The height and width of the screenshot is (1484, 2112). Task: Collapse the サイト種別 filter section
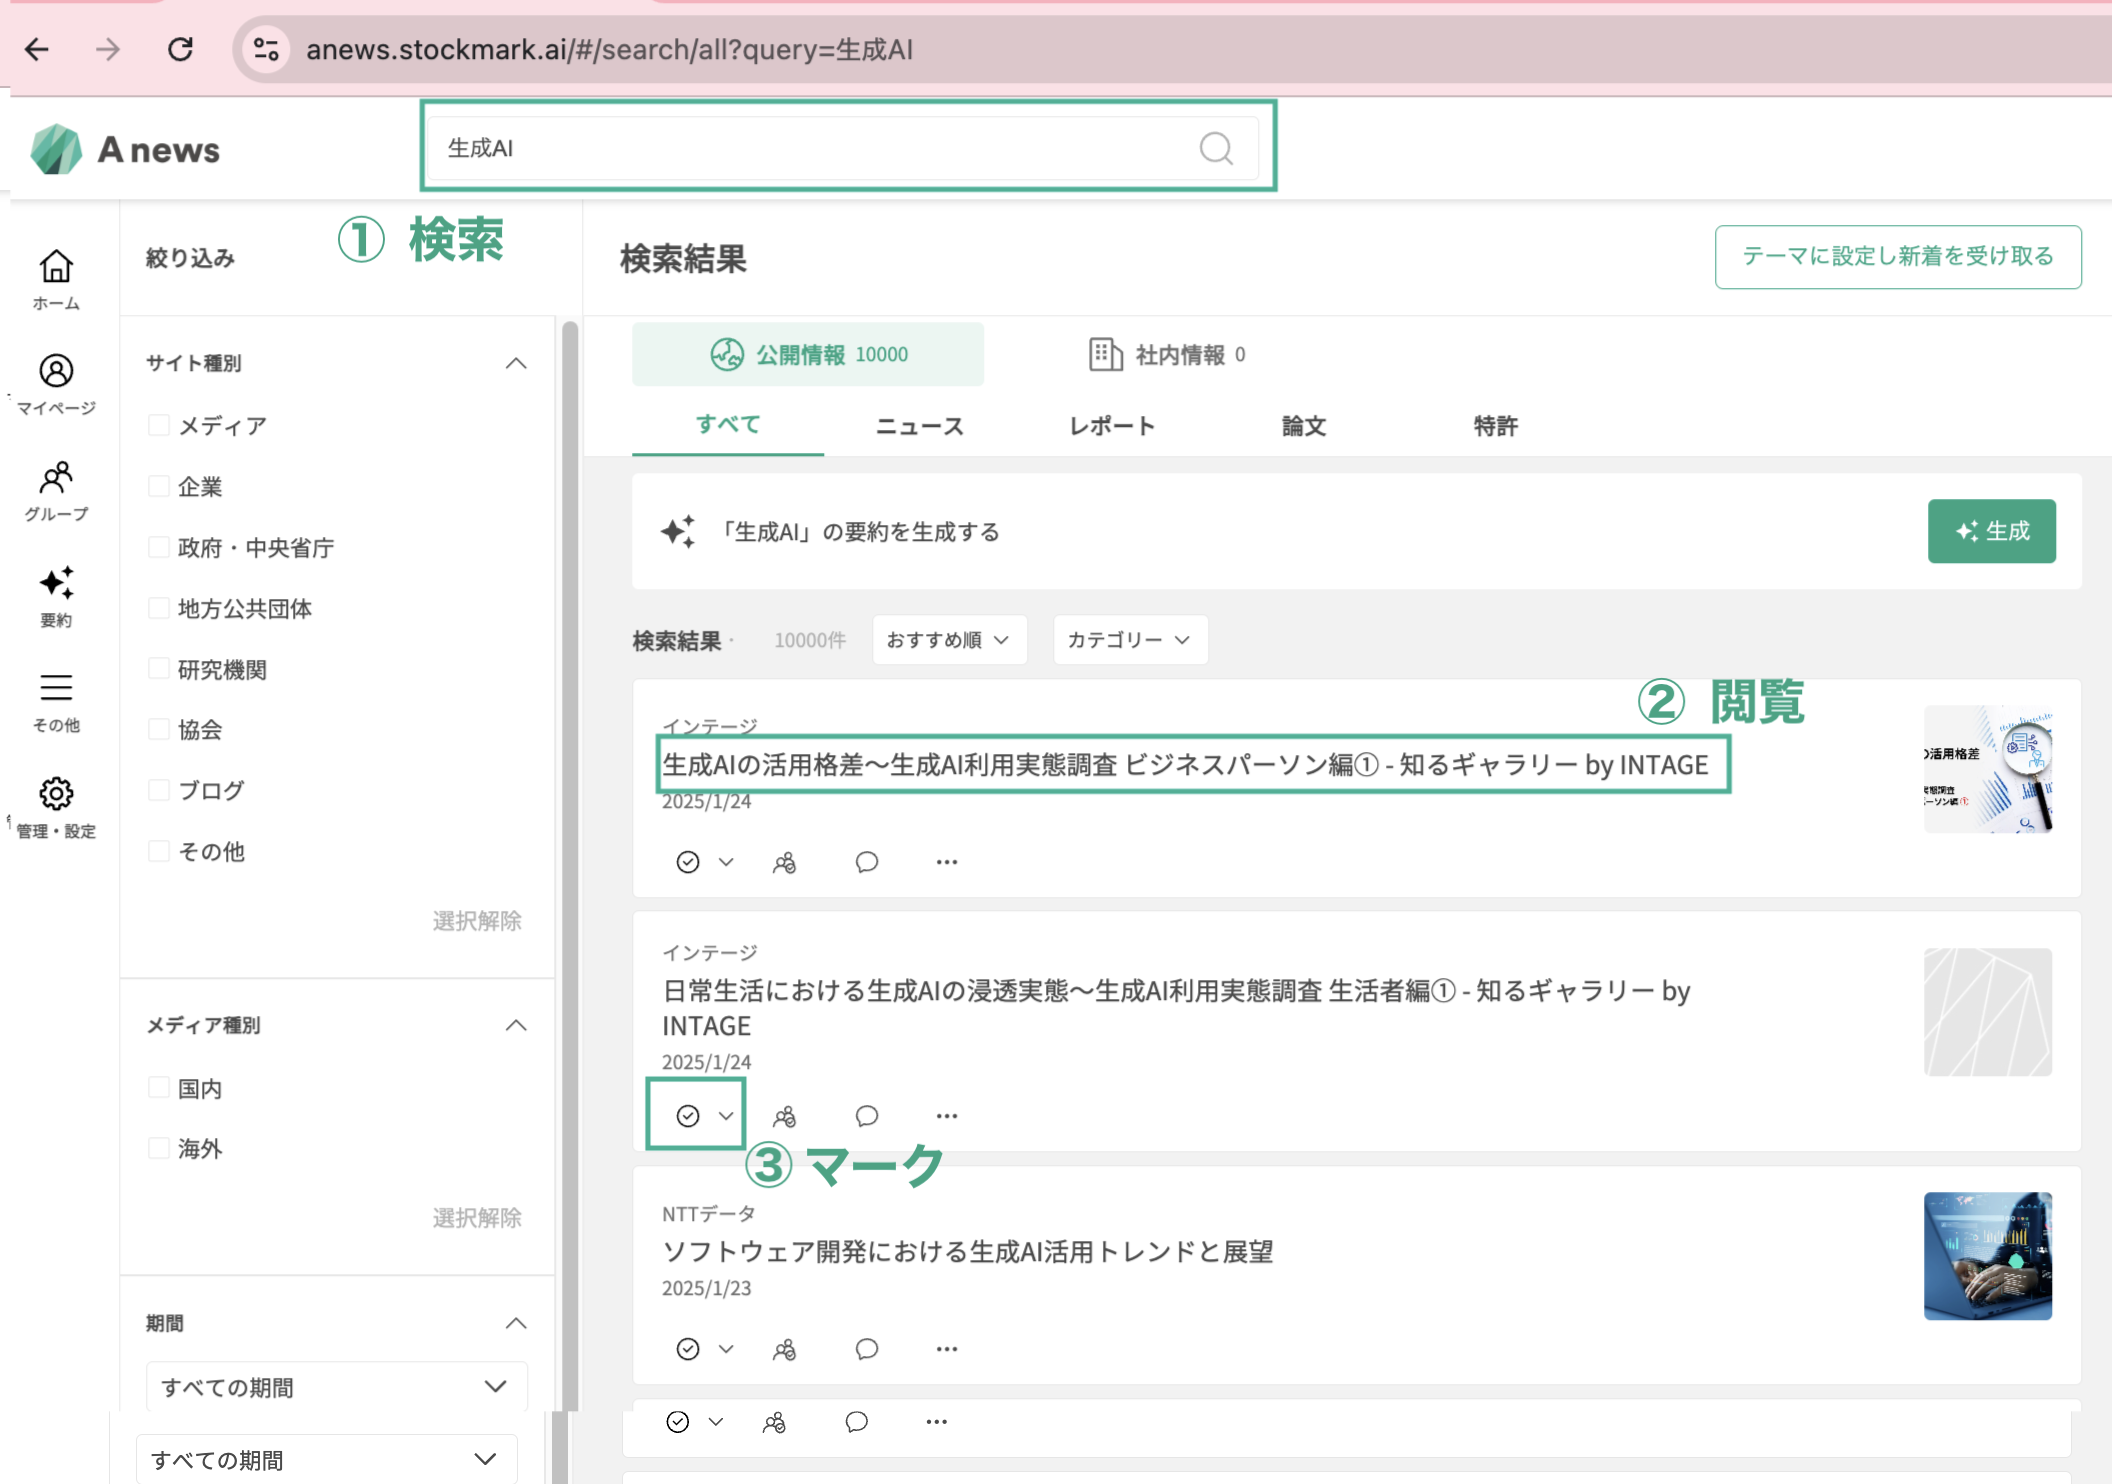[x=516, y=364]
